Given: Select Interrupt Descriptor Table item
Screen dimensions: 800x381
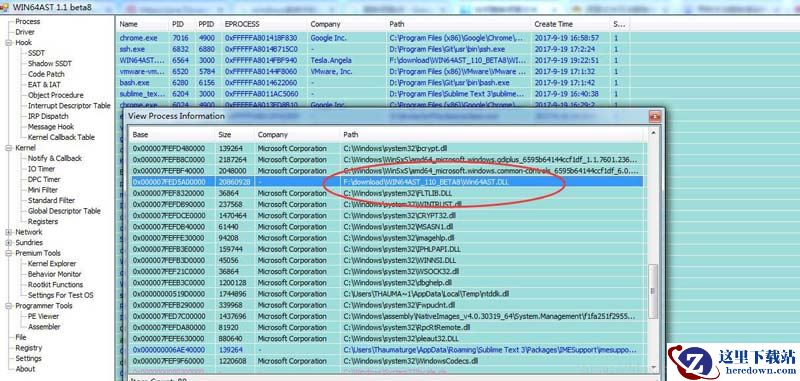Looking at the screenshot, I should point(69,106).
